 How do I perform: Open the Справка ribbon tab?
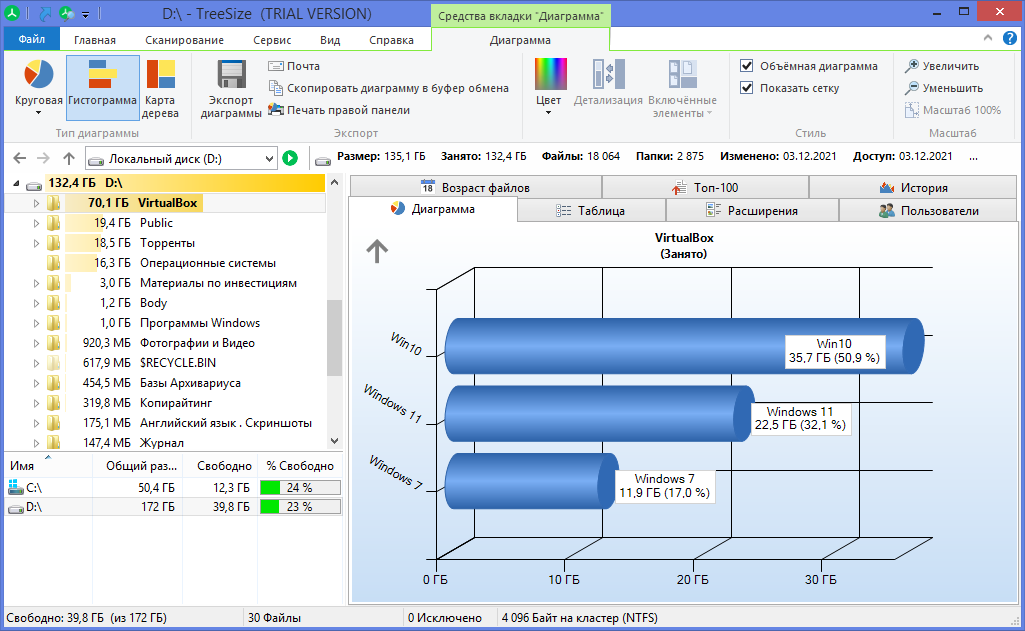392,40
